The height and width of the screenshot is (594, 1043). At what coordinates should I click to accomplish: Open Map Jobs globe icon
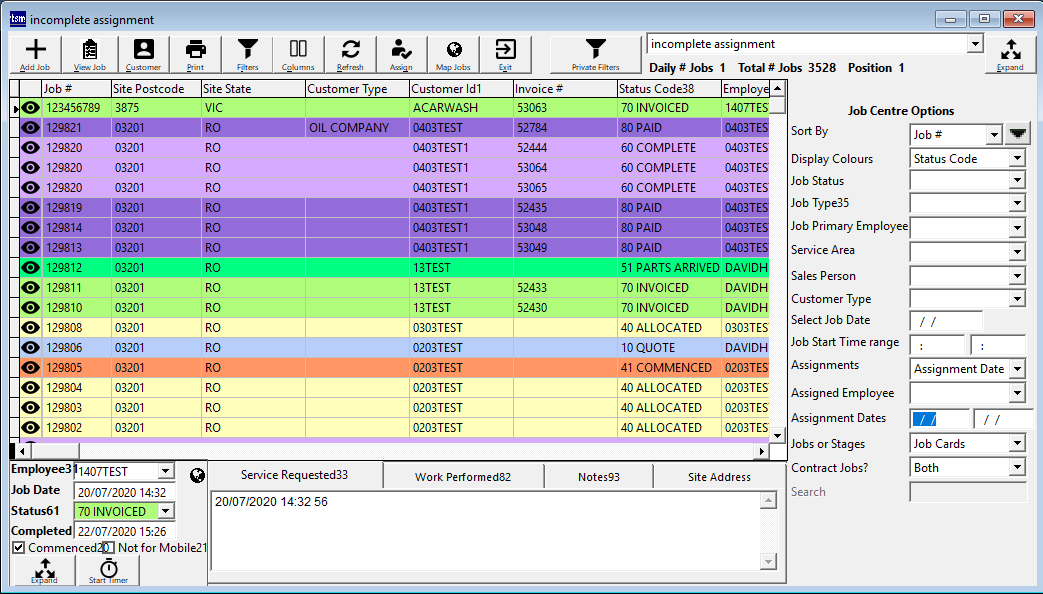(x=453, y=54)
